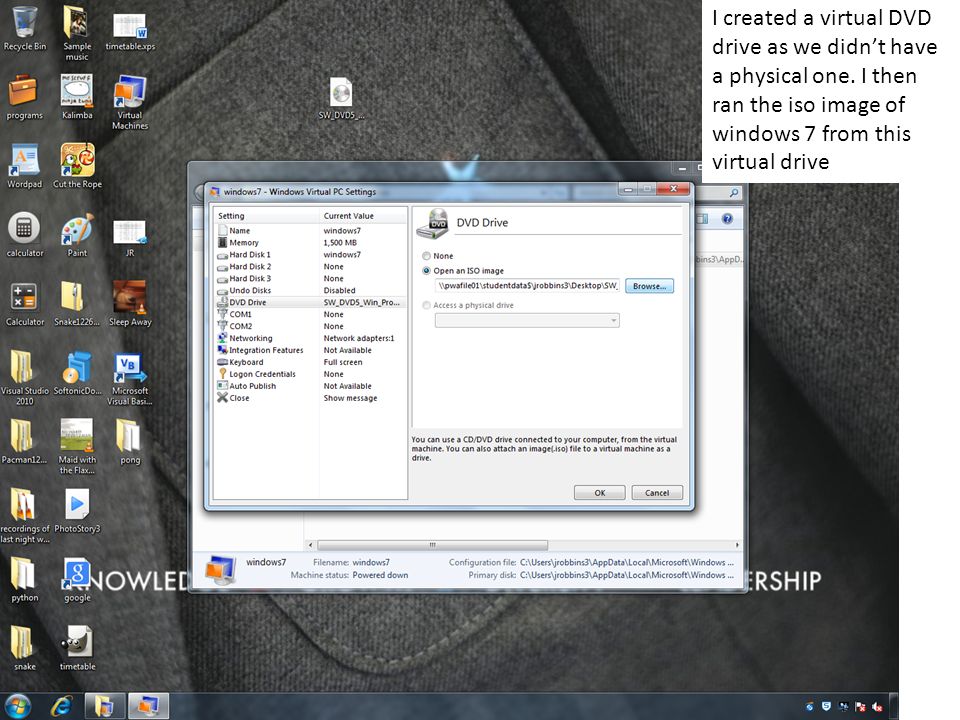Select the Hard Disk 1 setting
Screen dimensions: 960x720
point(310,255)
